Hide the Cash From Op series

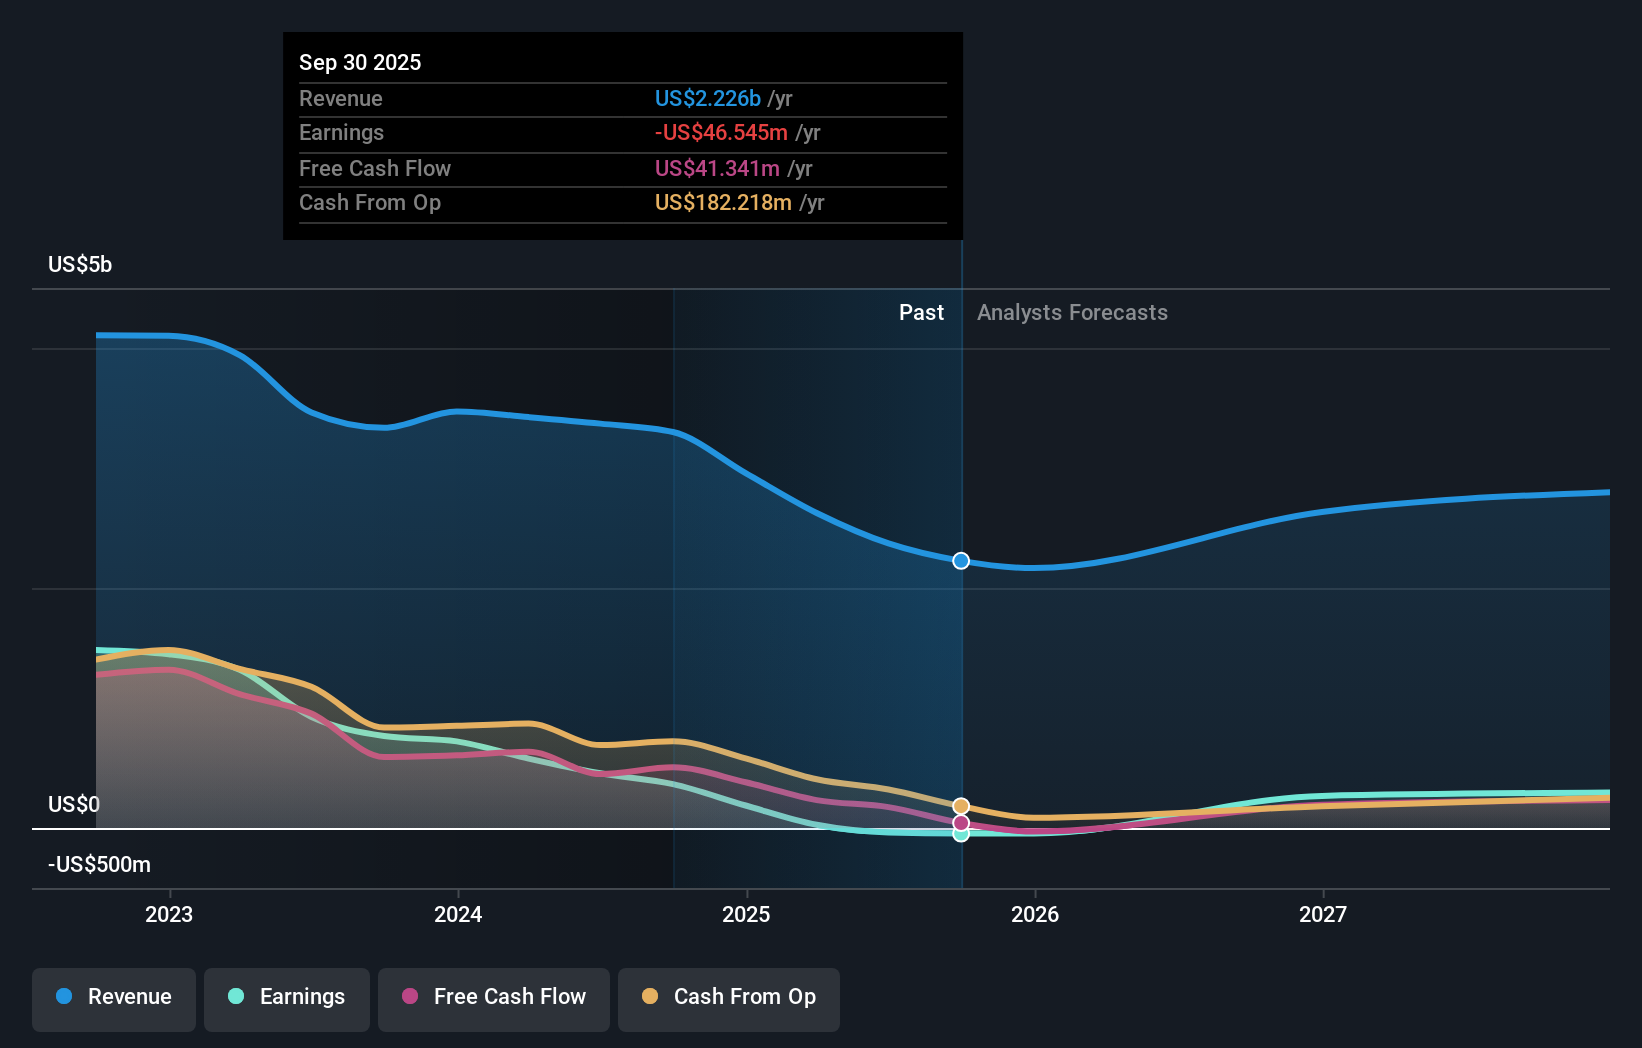[728, 997]
